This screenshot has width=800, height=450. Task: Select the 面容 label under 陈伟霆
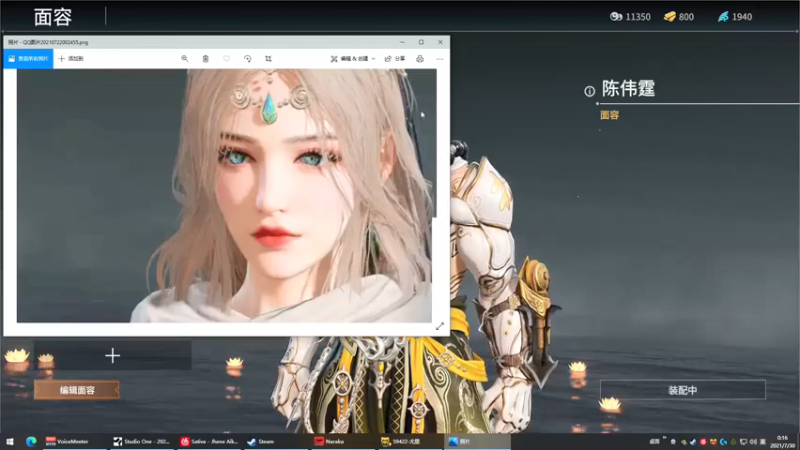pyautogui.click(x=610, y=115)
